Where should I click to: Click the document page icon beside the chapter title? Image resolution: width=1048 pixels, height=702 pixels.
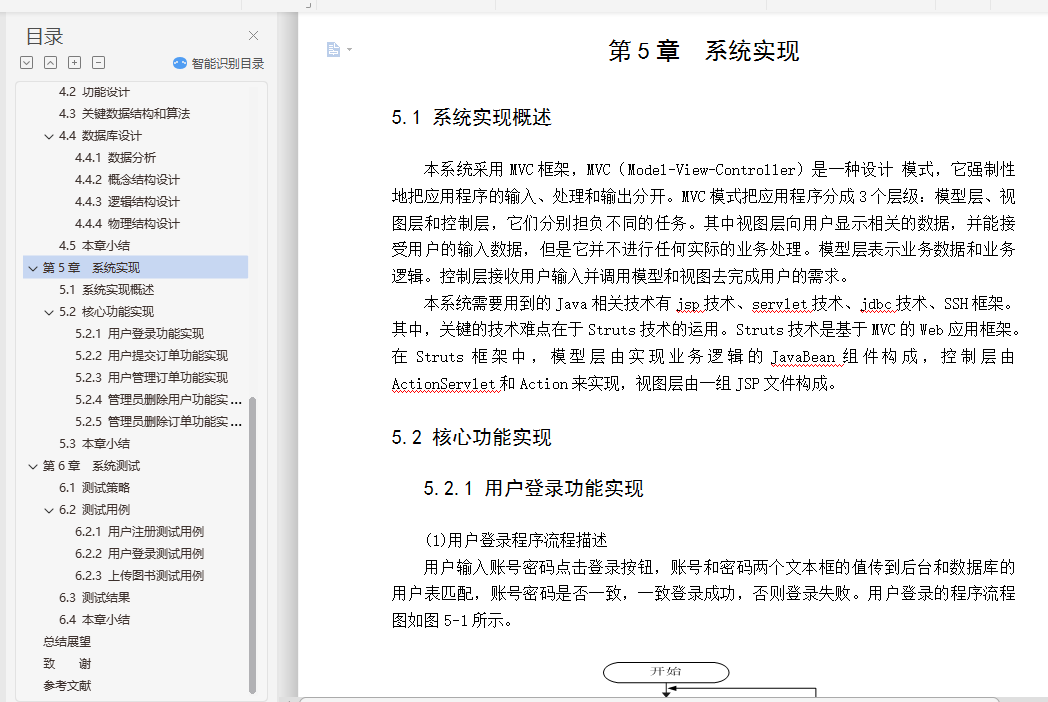(x=333, y=49)
